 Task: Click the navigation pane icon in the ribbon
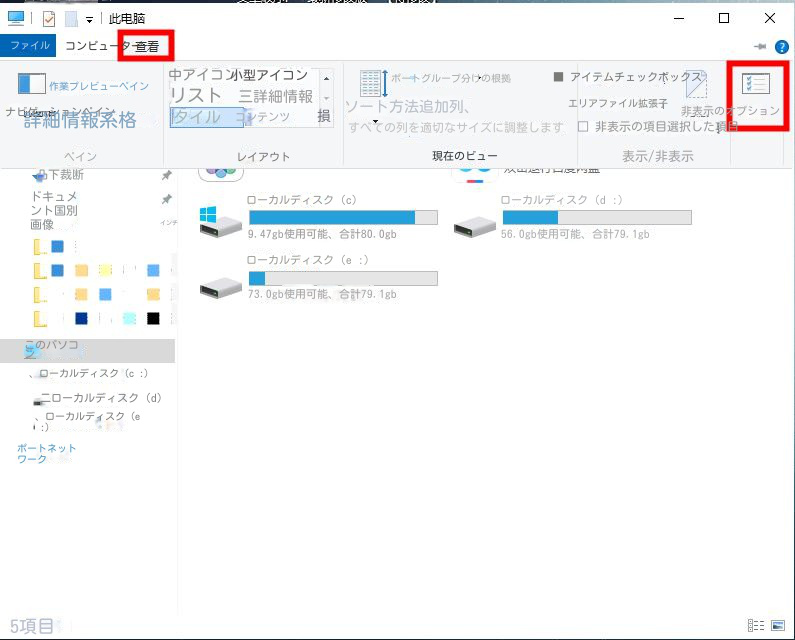(x=31, y=84)
